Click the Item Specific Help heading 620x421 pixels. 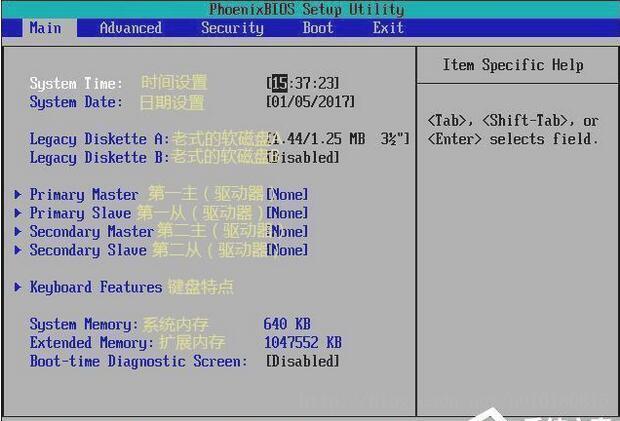pos(513,65)
